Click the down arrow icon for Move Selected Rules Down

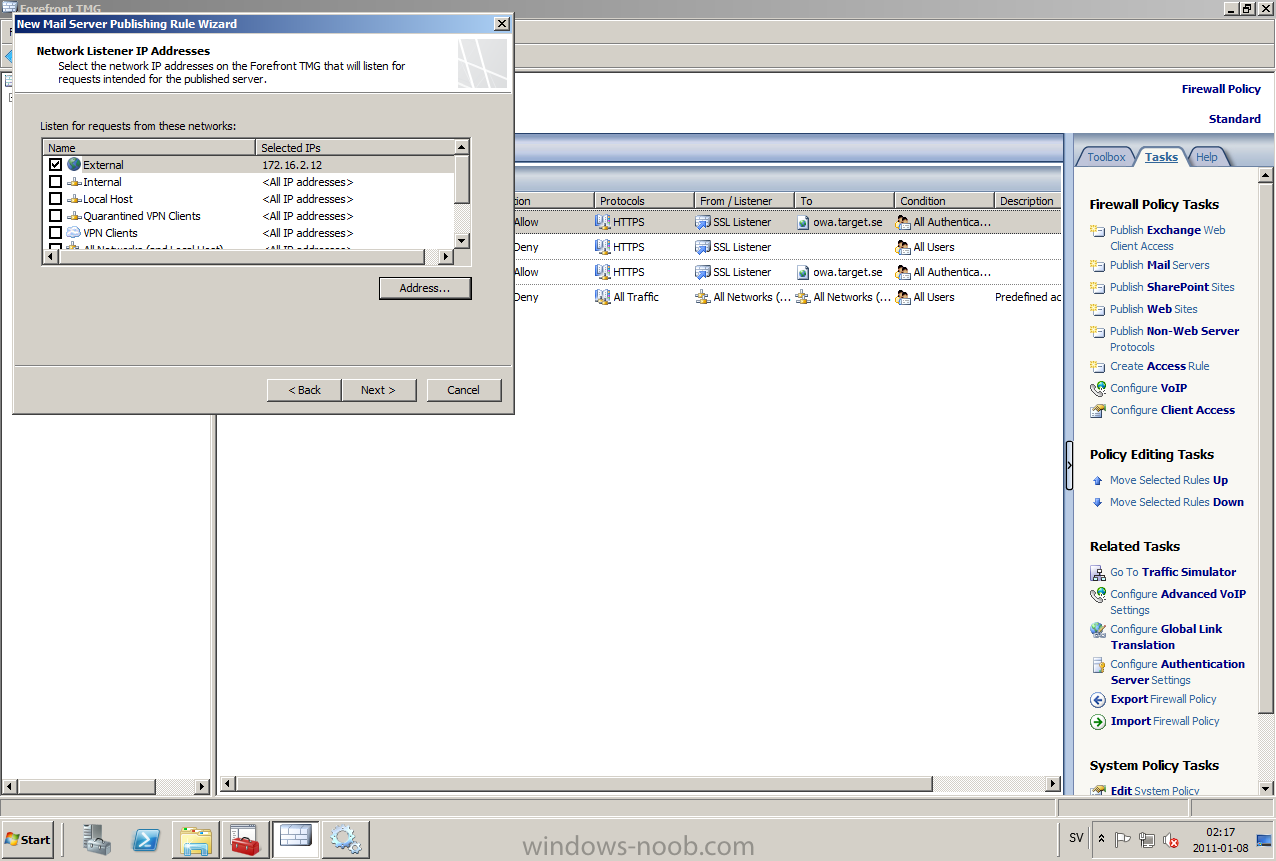1098,503
